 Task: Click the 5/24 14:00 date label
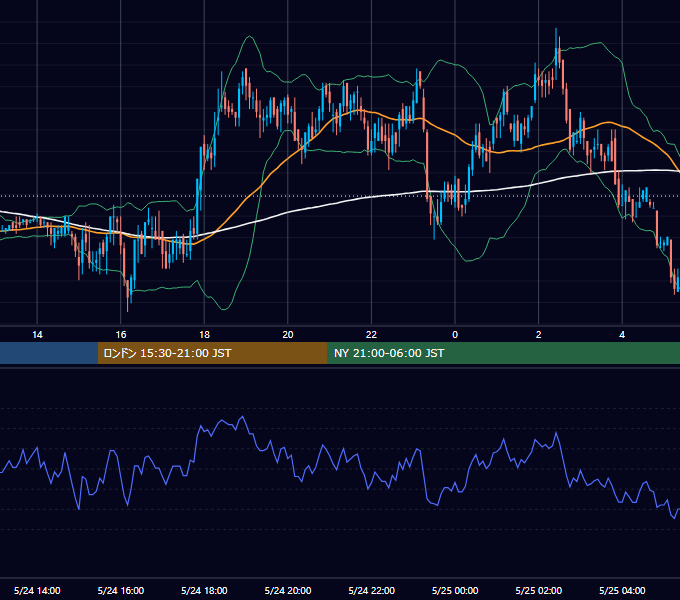click(x=37, y=590)
